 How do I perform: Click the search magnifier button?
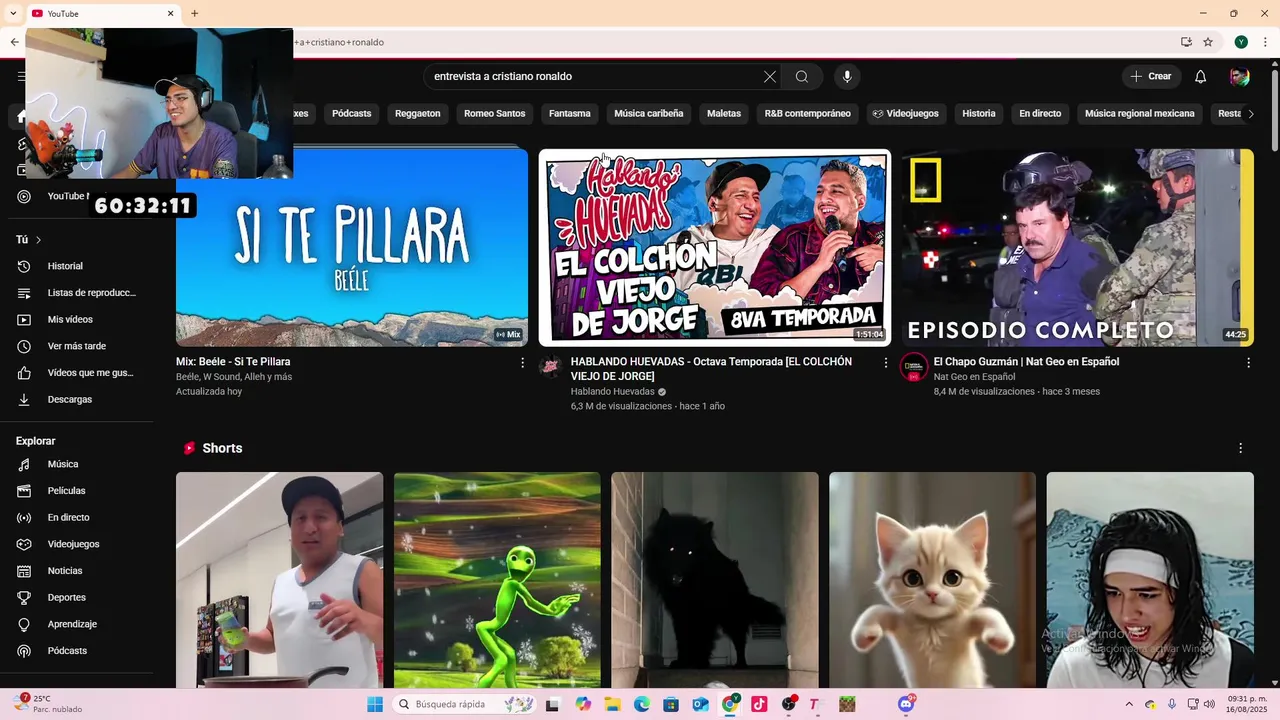pyautogui.click(x=802, y=77)
